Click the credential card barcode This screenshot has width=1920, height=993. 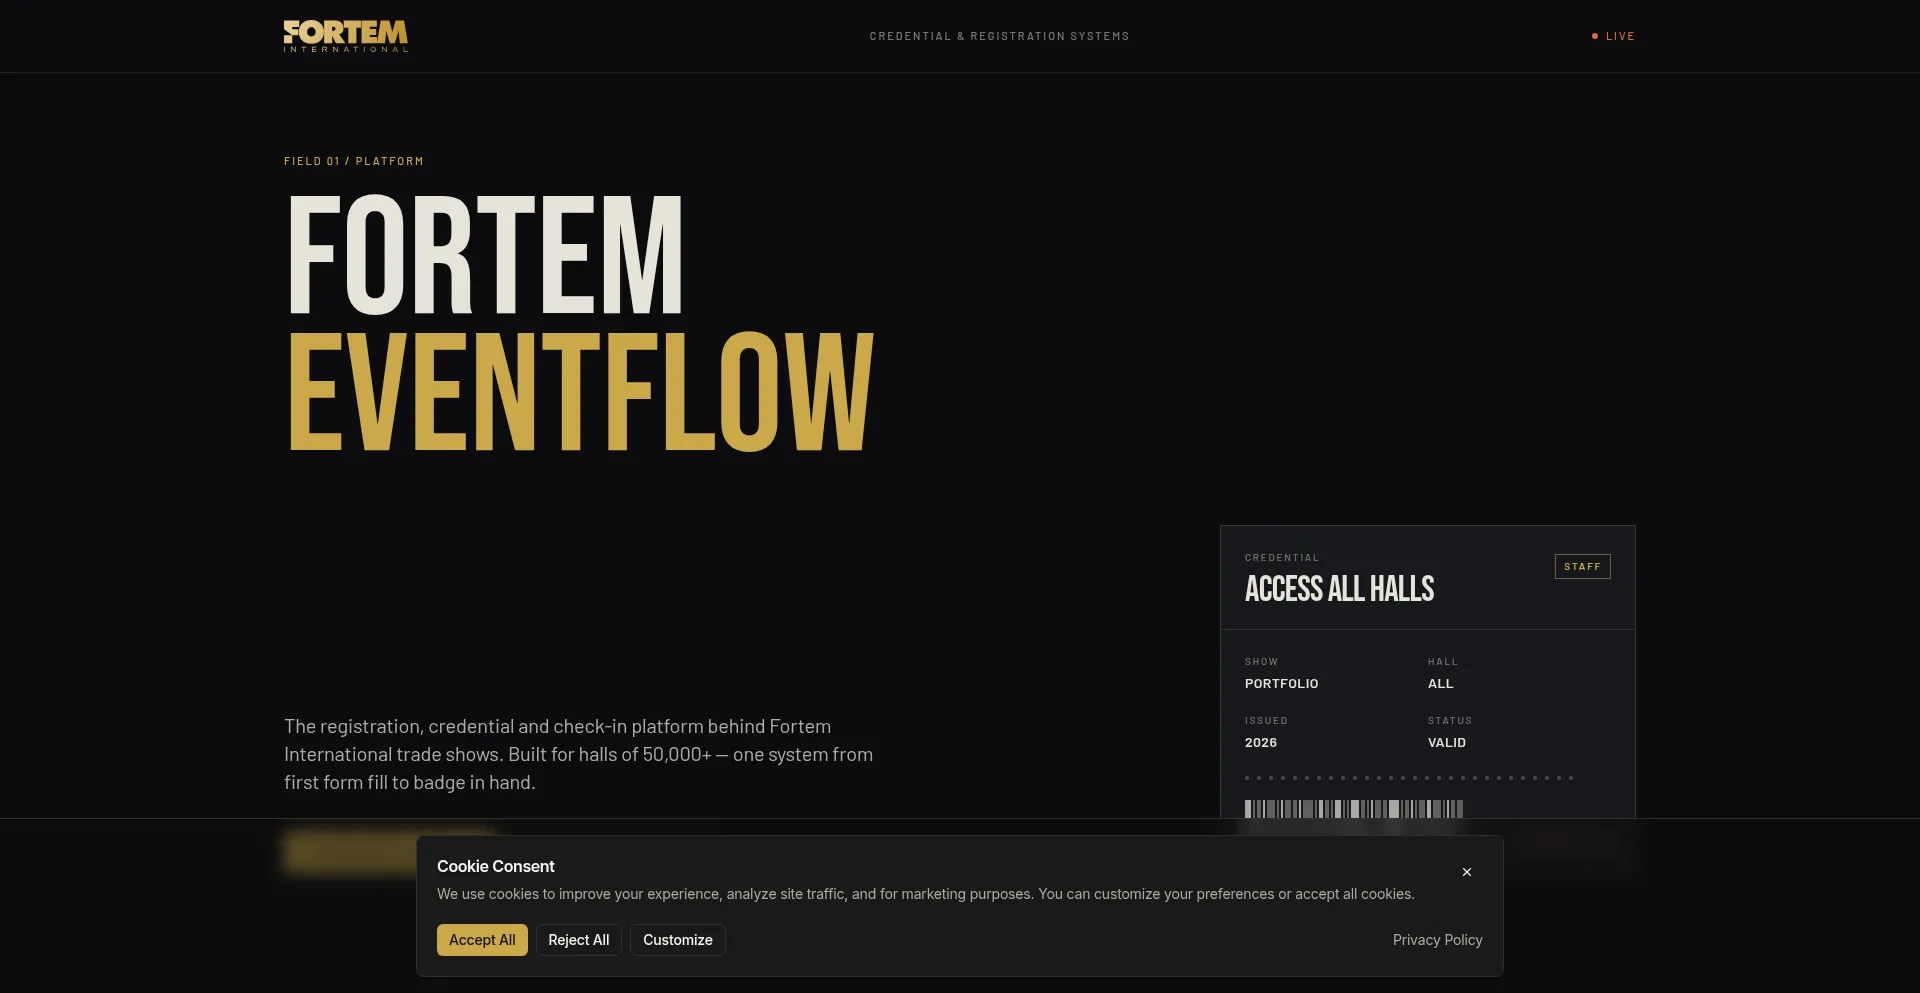tap(1354, 809)
